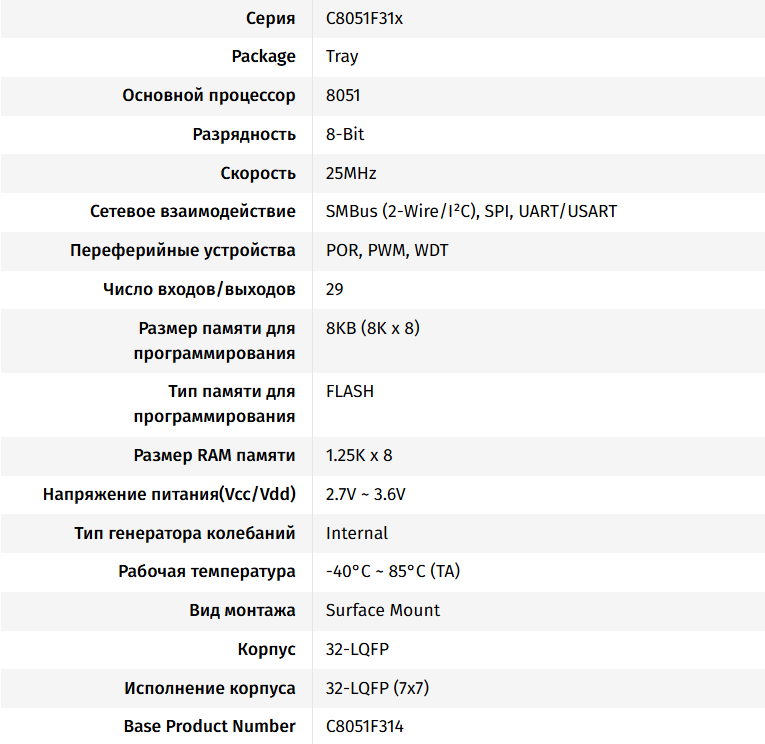This screenshot has width=765, height=744.
Task: Select the Переферийные устройства label
Action: pos(183,250)
